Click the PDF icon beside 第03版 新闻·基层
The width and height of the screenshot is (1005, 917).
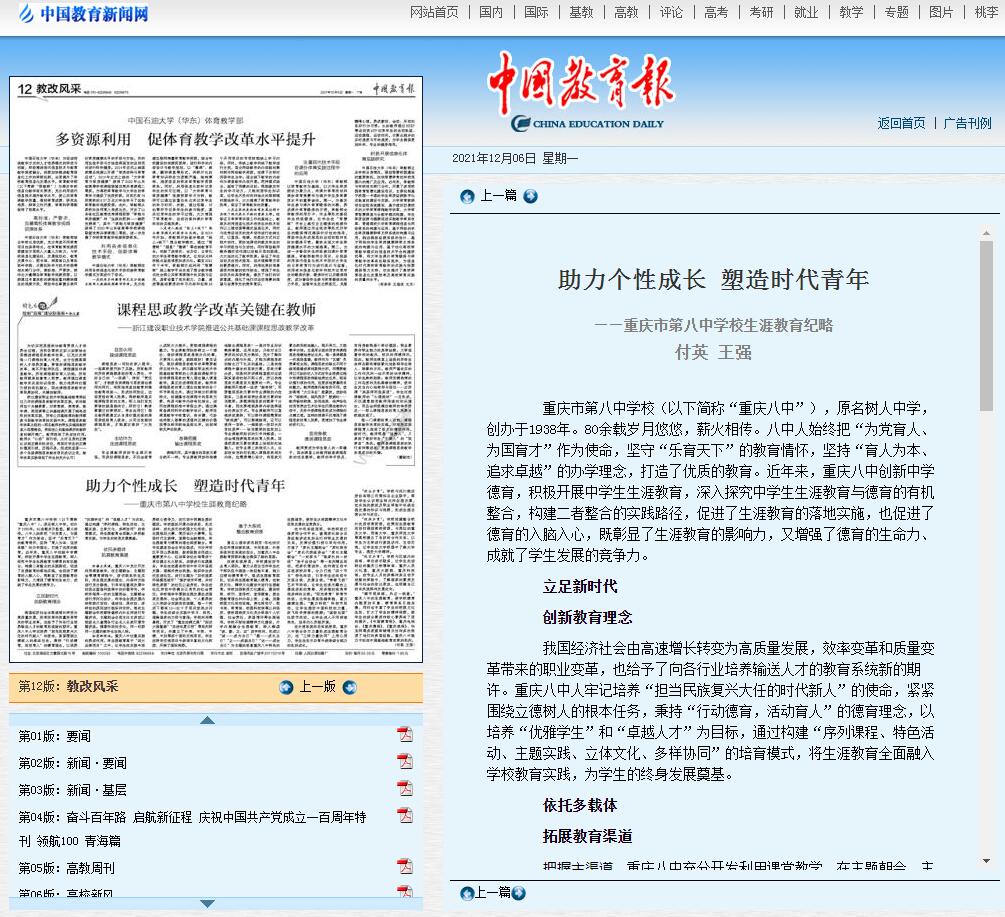[405, 789]
